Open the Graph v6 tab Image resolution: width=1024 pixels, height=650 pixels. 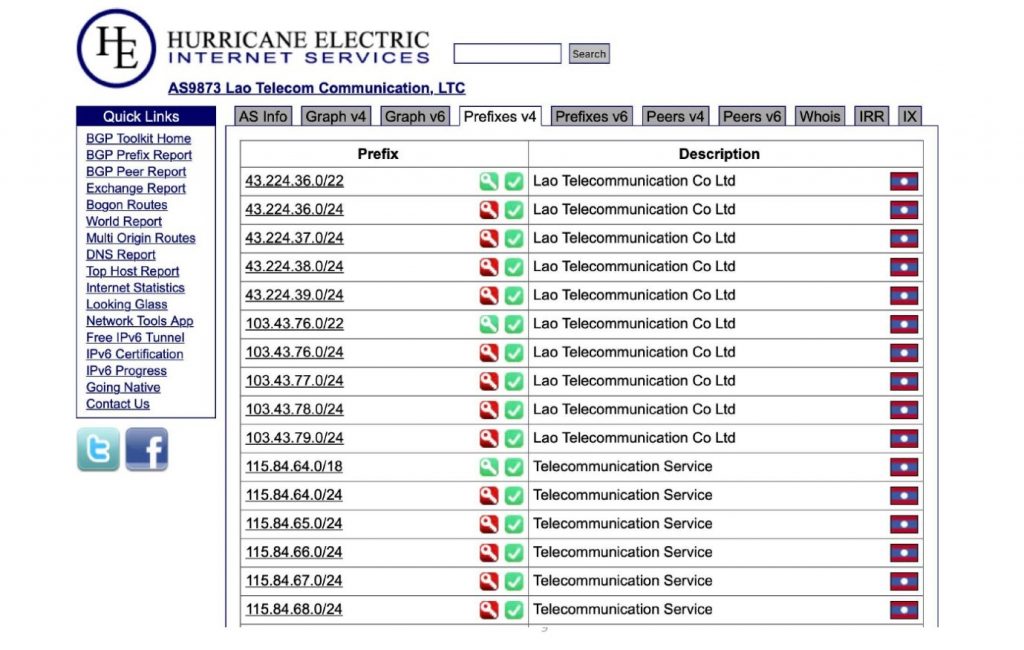415,116
